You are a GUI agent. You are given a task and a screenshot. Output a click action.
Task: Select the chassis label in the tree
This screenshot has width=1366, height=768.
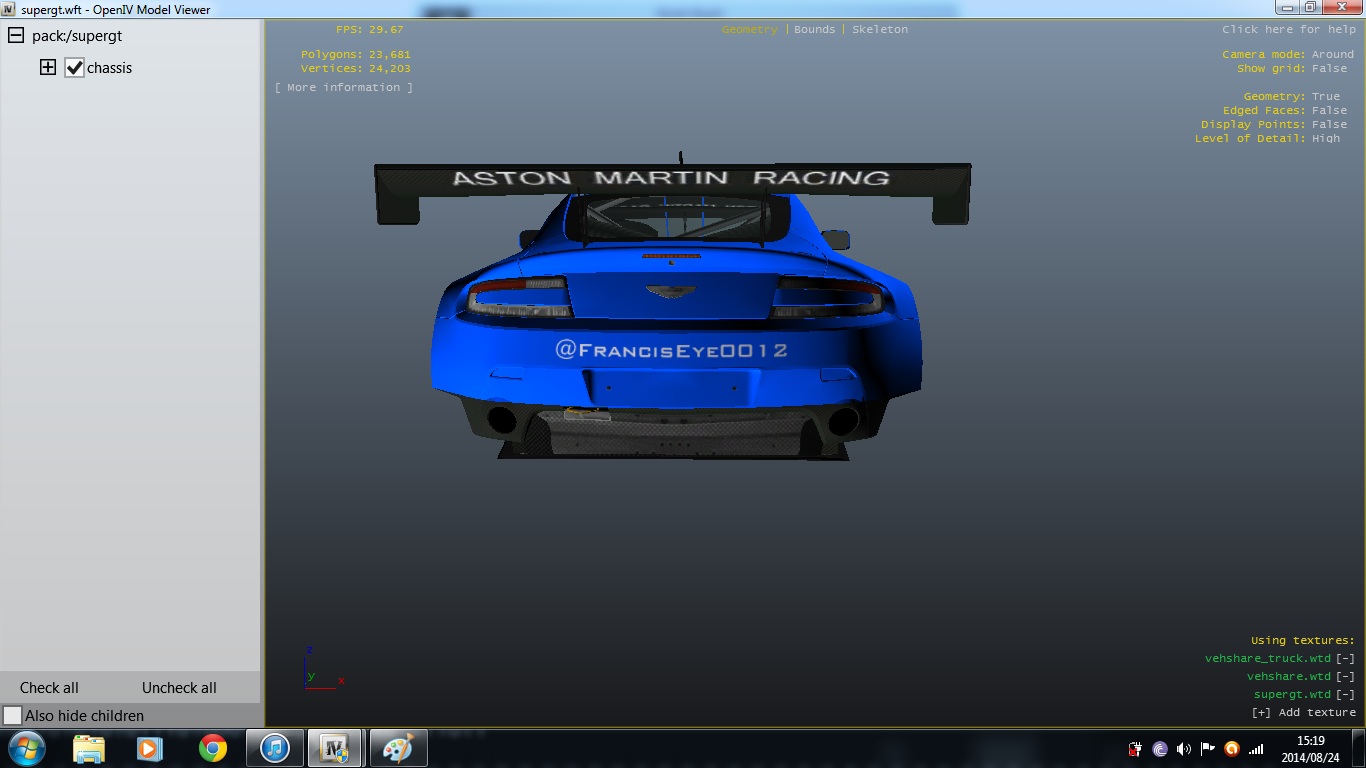pos(110,68)
